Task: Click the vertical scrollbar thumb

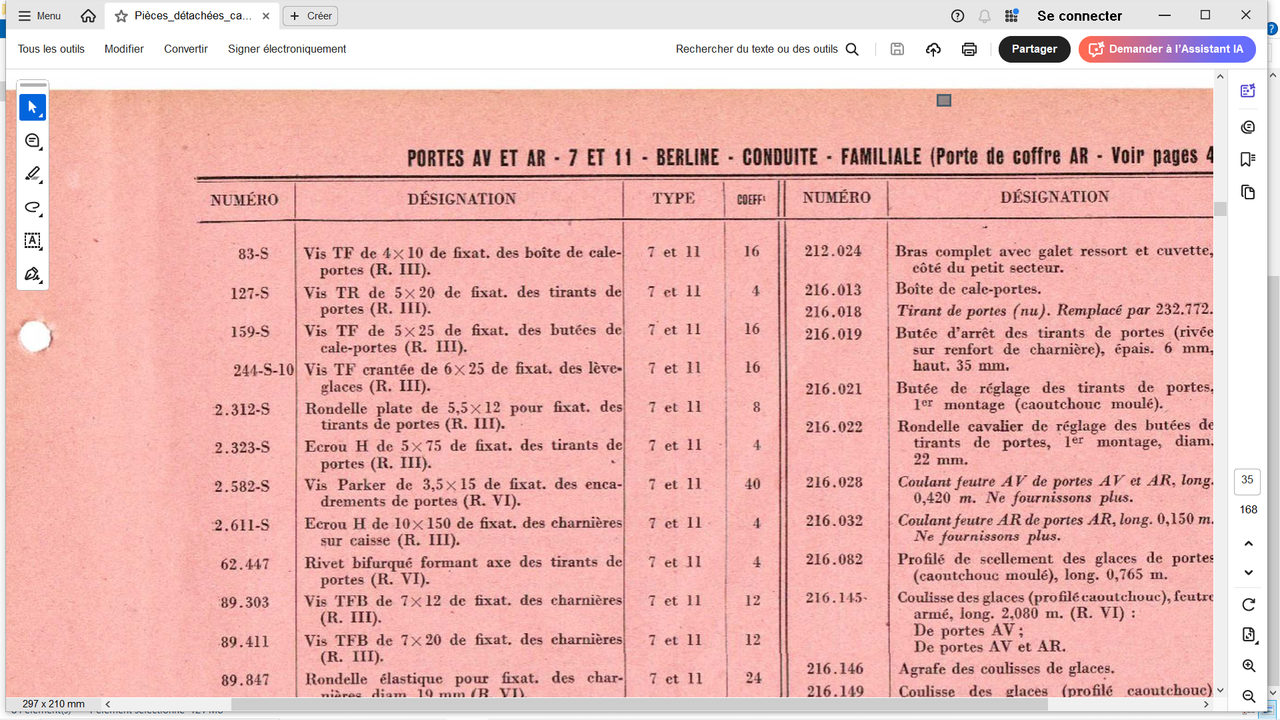Action: coord(1220,208)
